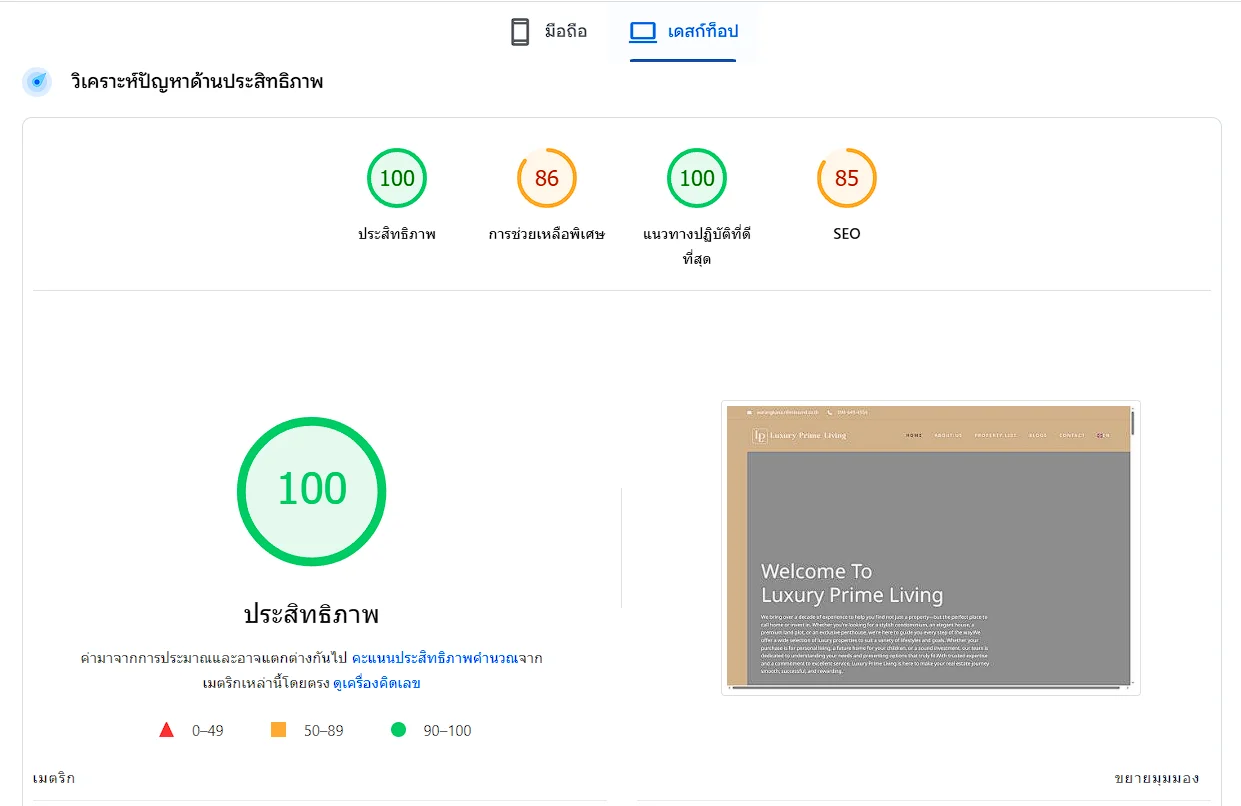This screenshot has height=806, width=1241.
Task: Select the แนวทางปฏิบัติที่ดีที่สุด score gauge
Action: click(x=697, y=178)
